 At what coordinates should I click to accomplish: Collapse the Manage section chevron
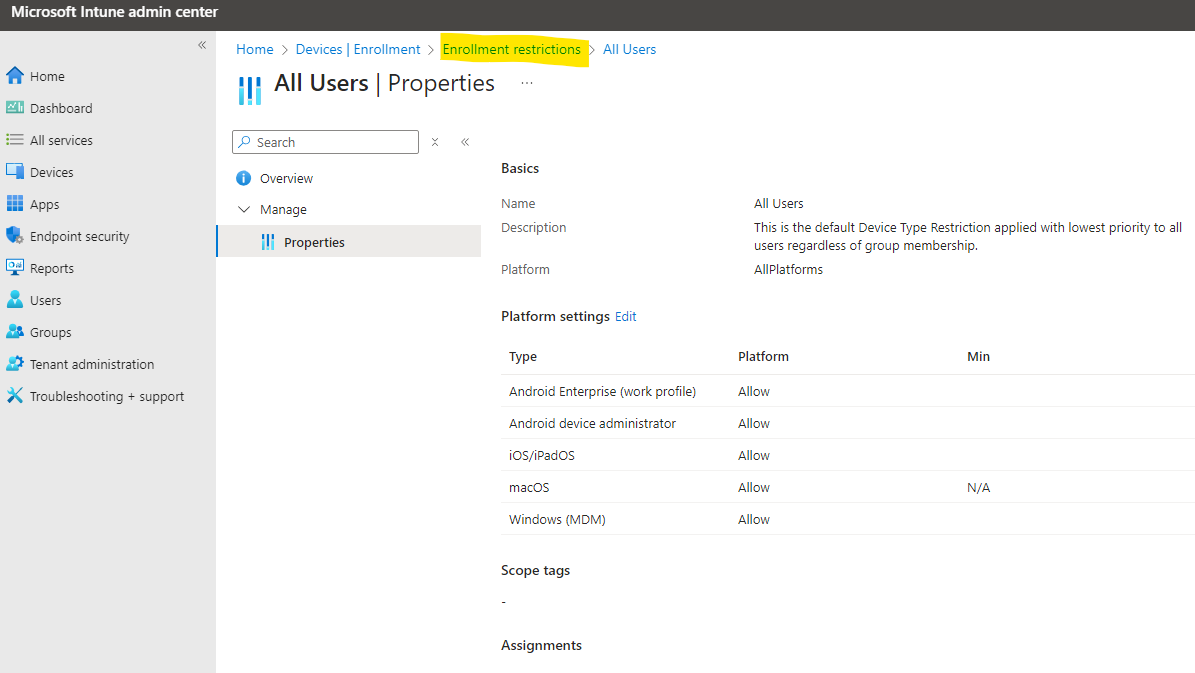click(x=244, y=209)
